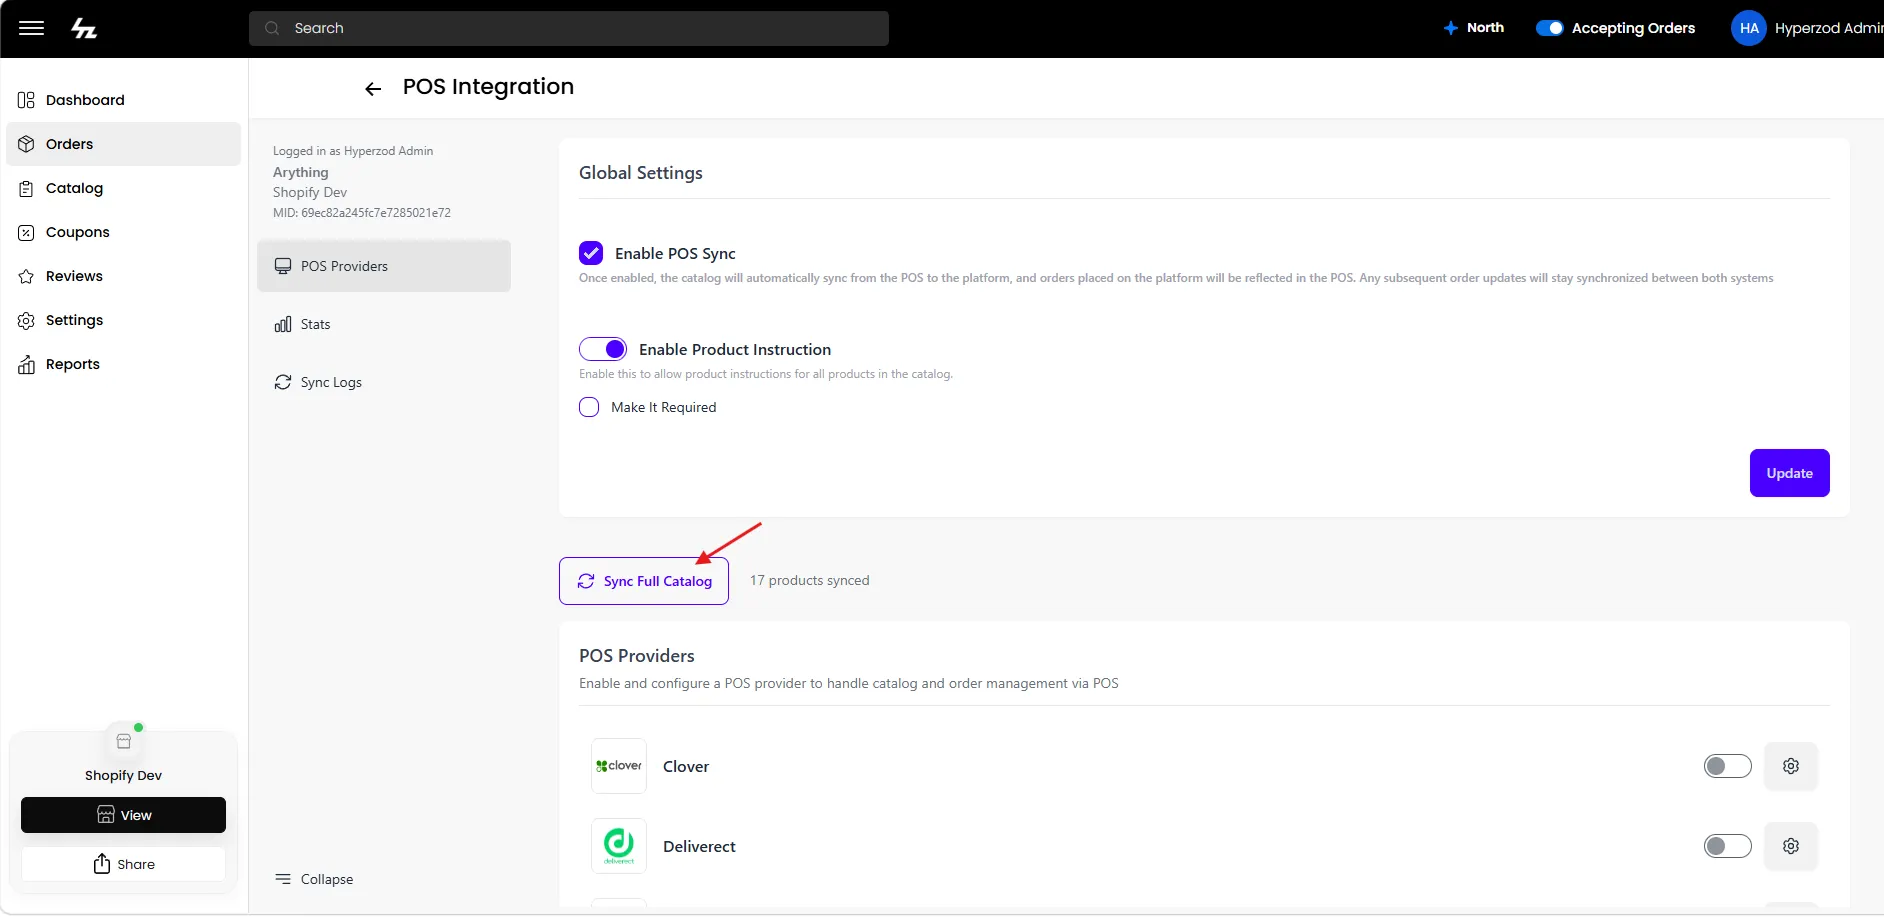
Task: Click into the Search field
Action: click(568, 28)
